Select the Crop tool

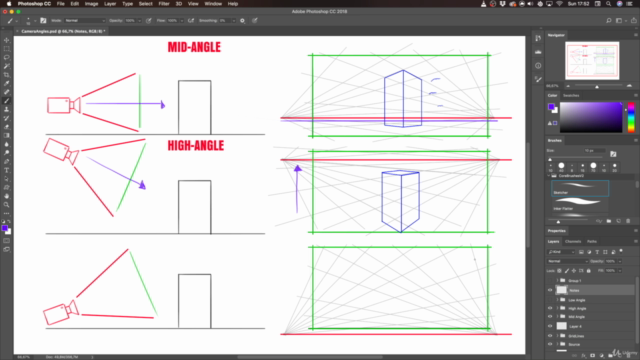pos(7,75)
